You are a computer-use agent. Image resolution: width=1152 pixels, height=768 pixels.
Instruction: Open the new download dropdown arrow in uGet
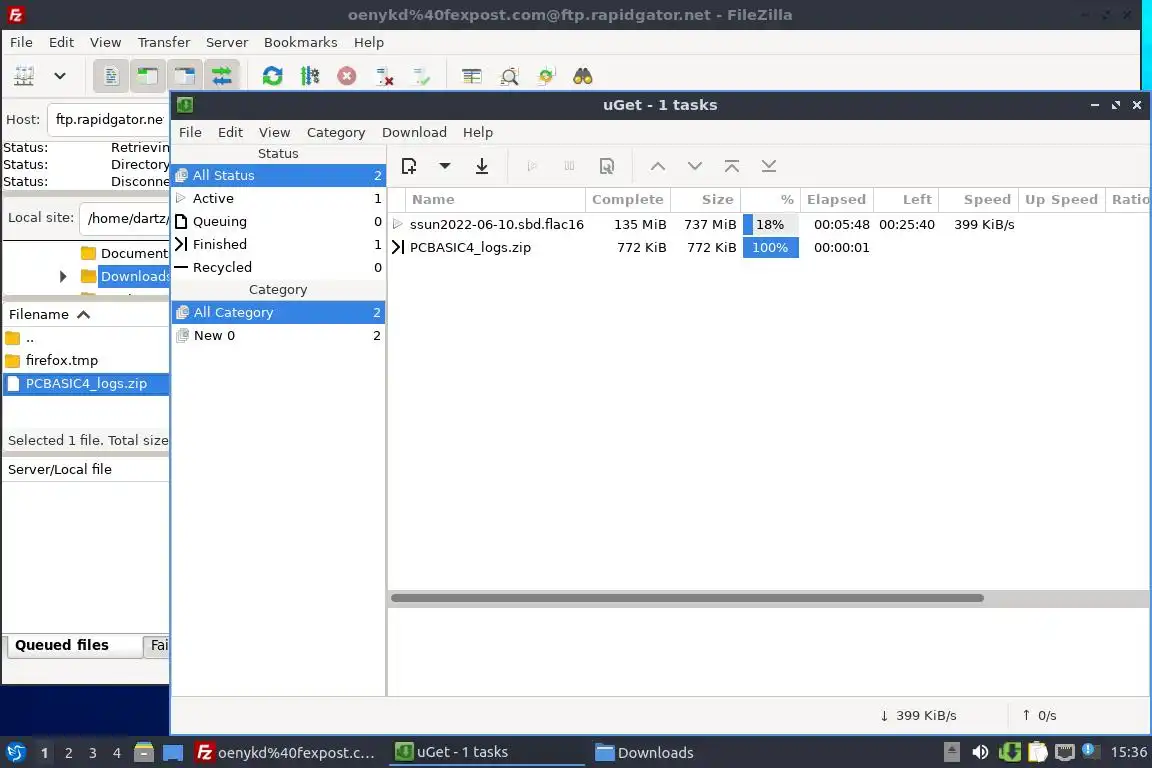(444, 166)
